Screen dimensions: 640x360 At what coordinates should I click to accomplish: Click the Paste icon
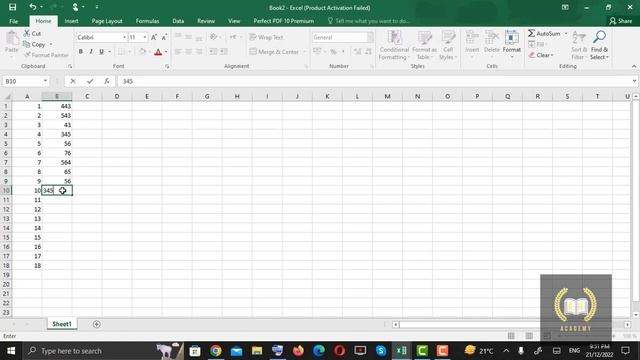pyautogui.click(x=12, y=39)
